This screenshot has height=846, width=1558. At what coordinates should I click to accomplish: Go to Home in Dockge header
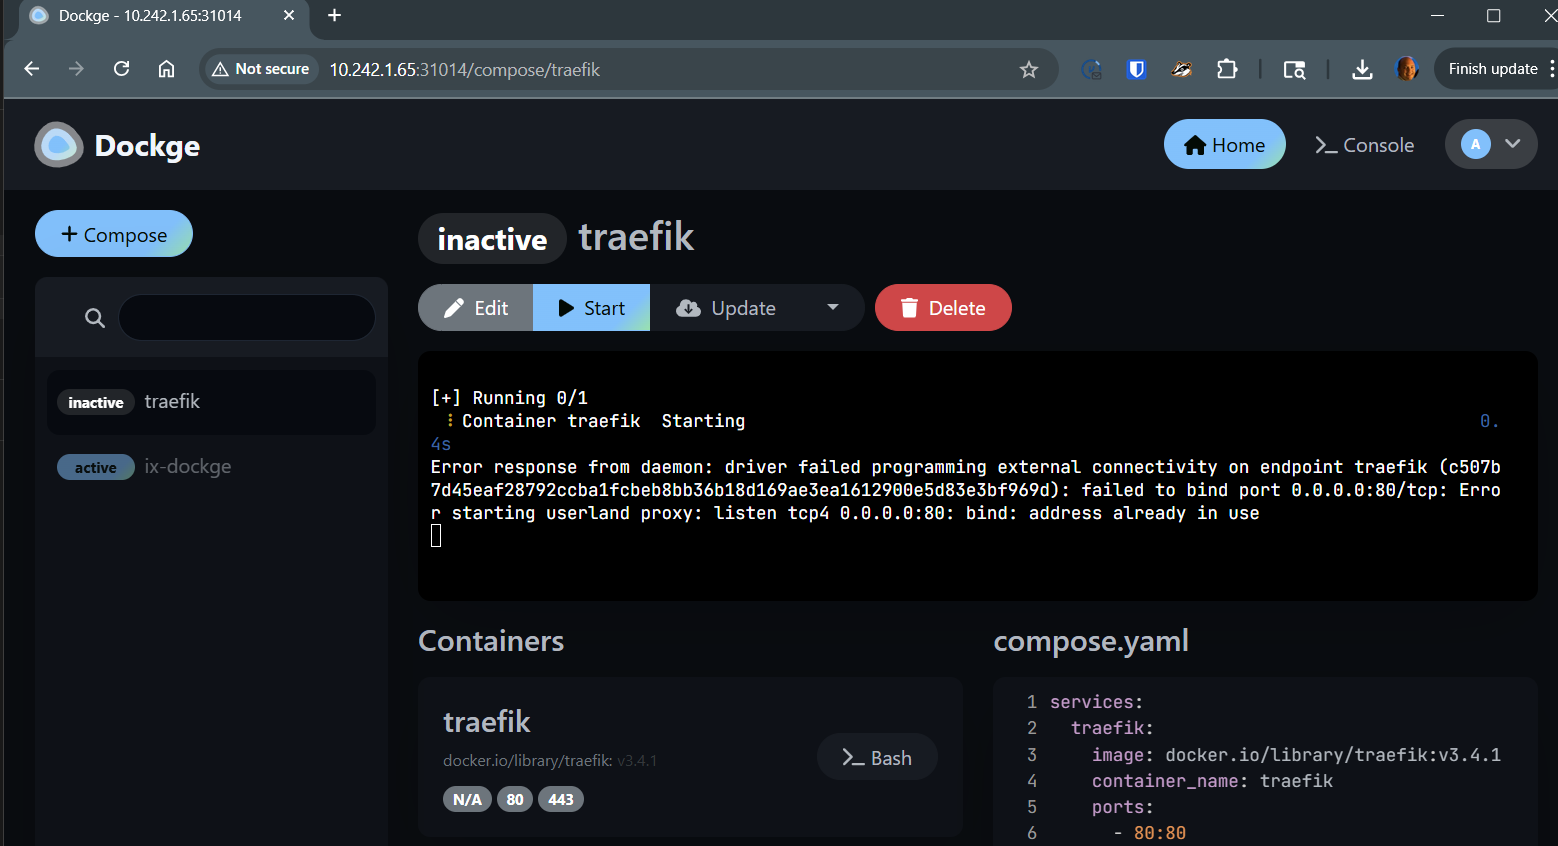pyautogui.click(x=1224, y=145)
